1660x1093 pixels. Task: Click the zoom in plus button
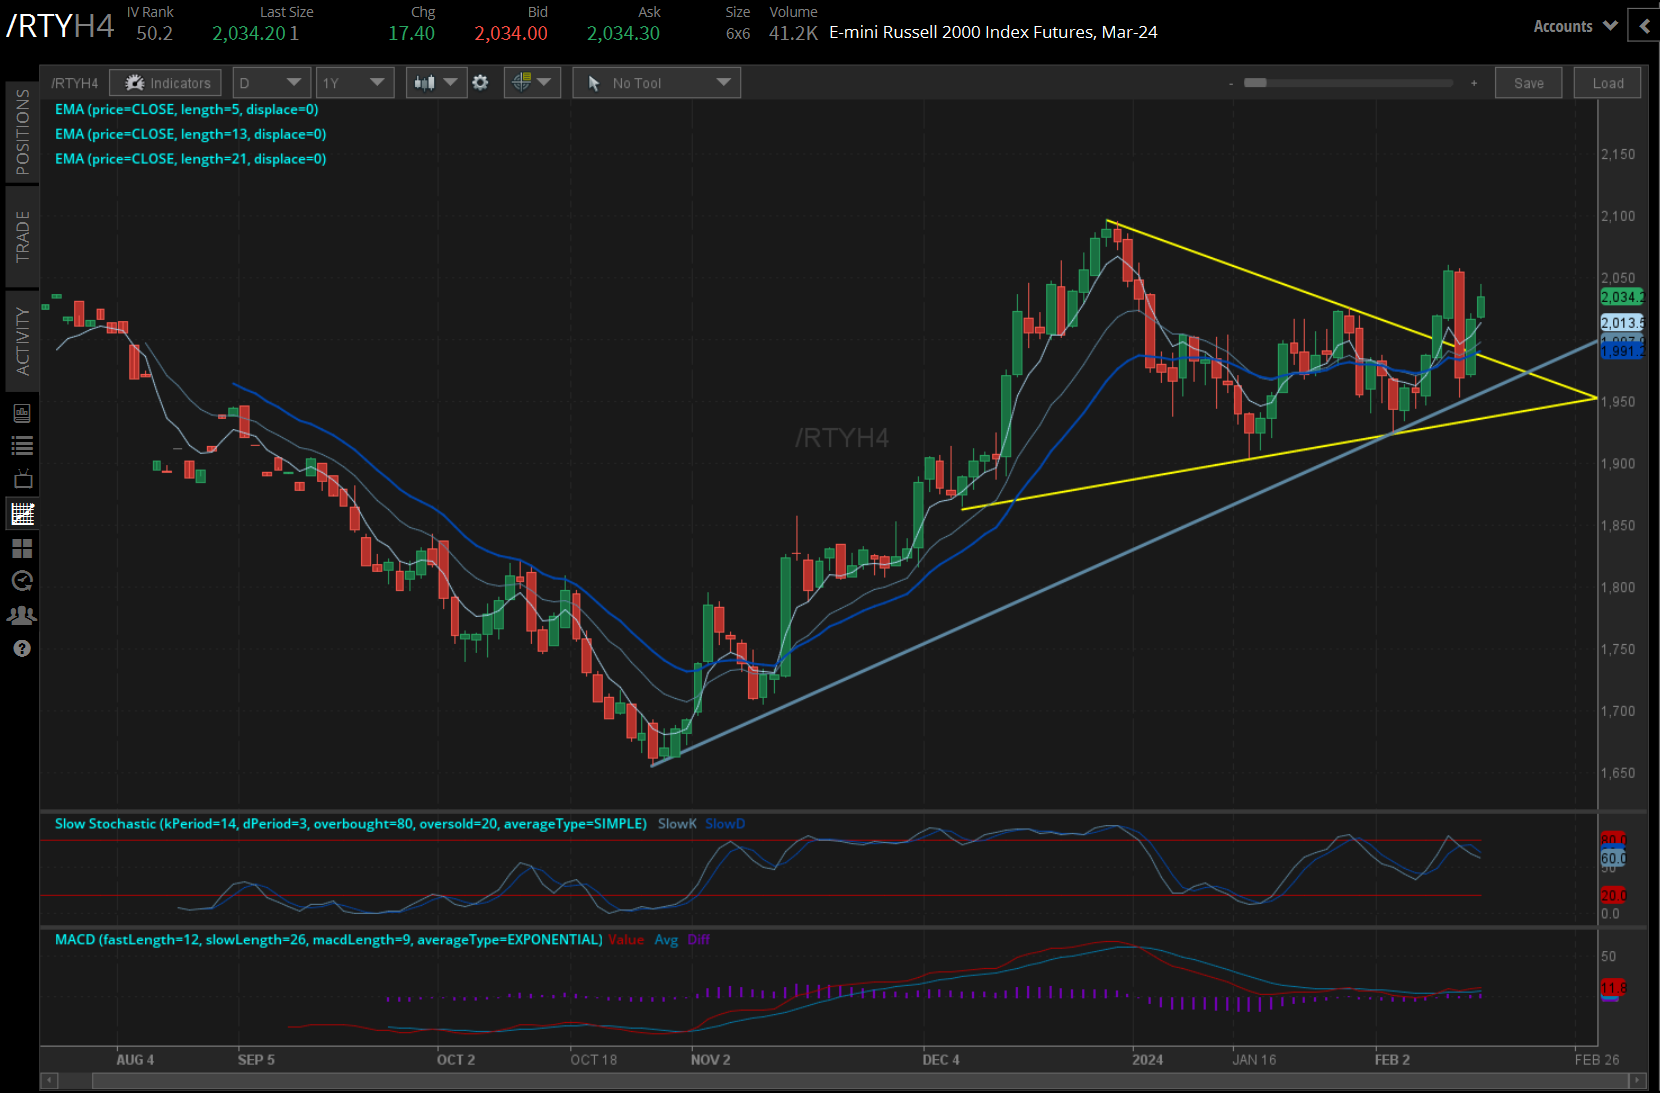1474,83
